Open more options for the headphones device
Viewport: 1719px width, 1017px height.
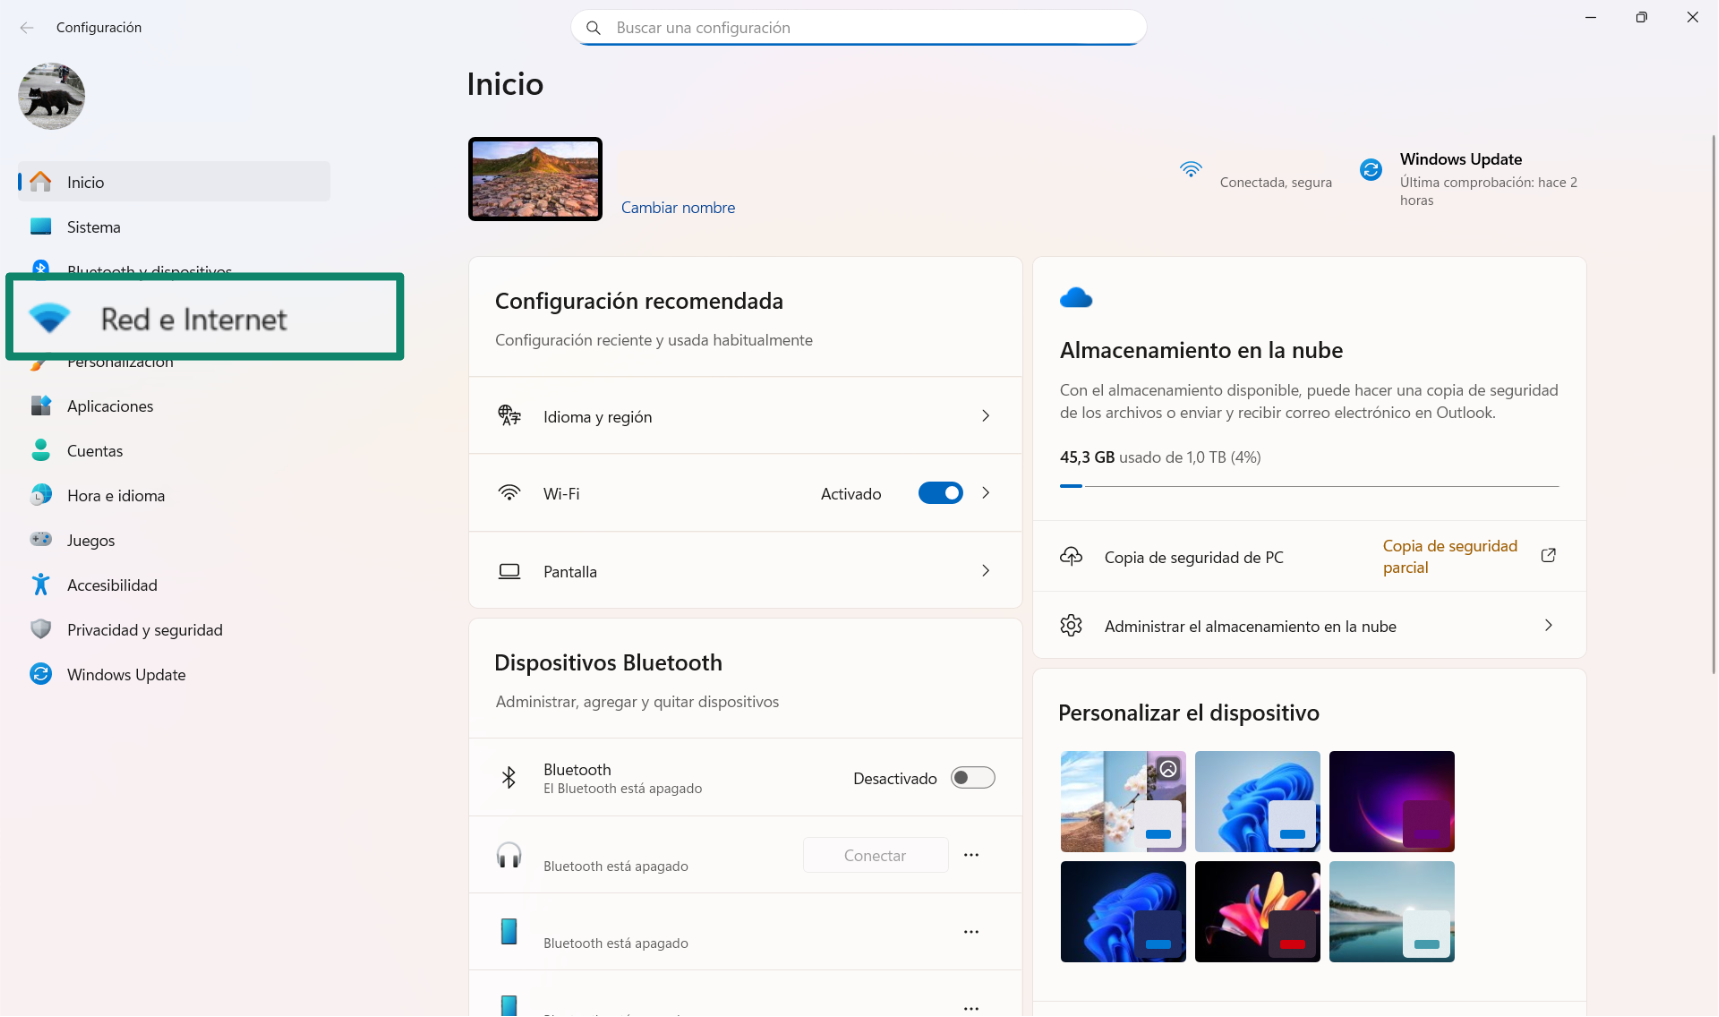971,855
